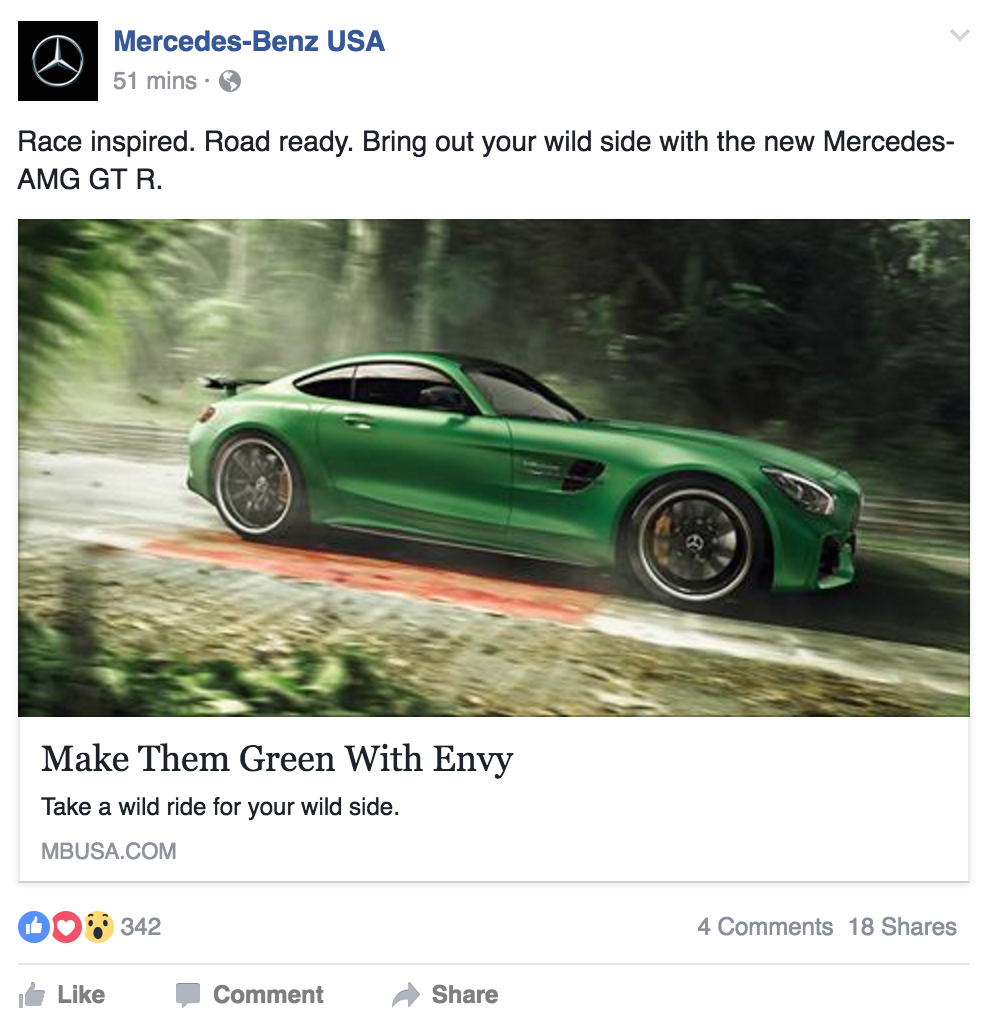View the 342 reactions count
Screen dimensions: 991x1024
(140, 927)
